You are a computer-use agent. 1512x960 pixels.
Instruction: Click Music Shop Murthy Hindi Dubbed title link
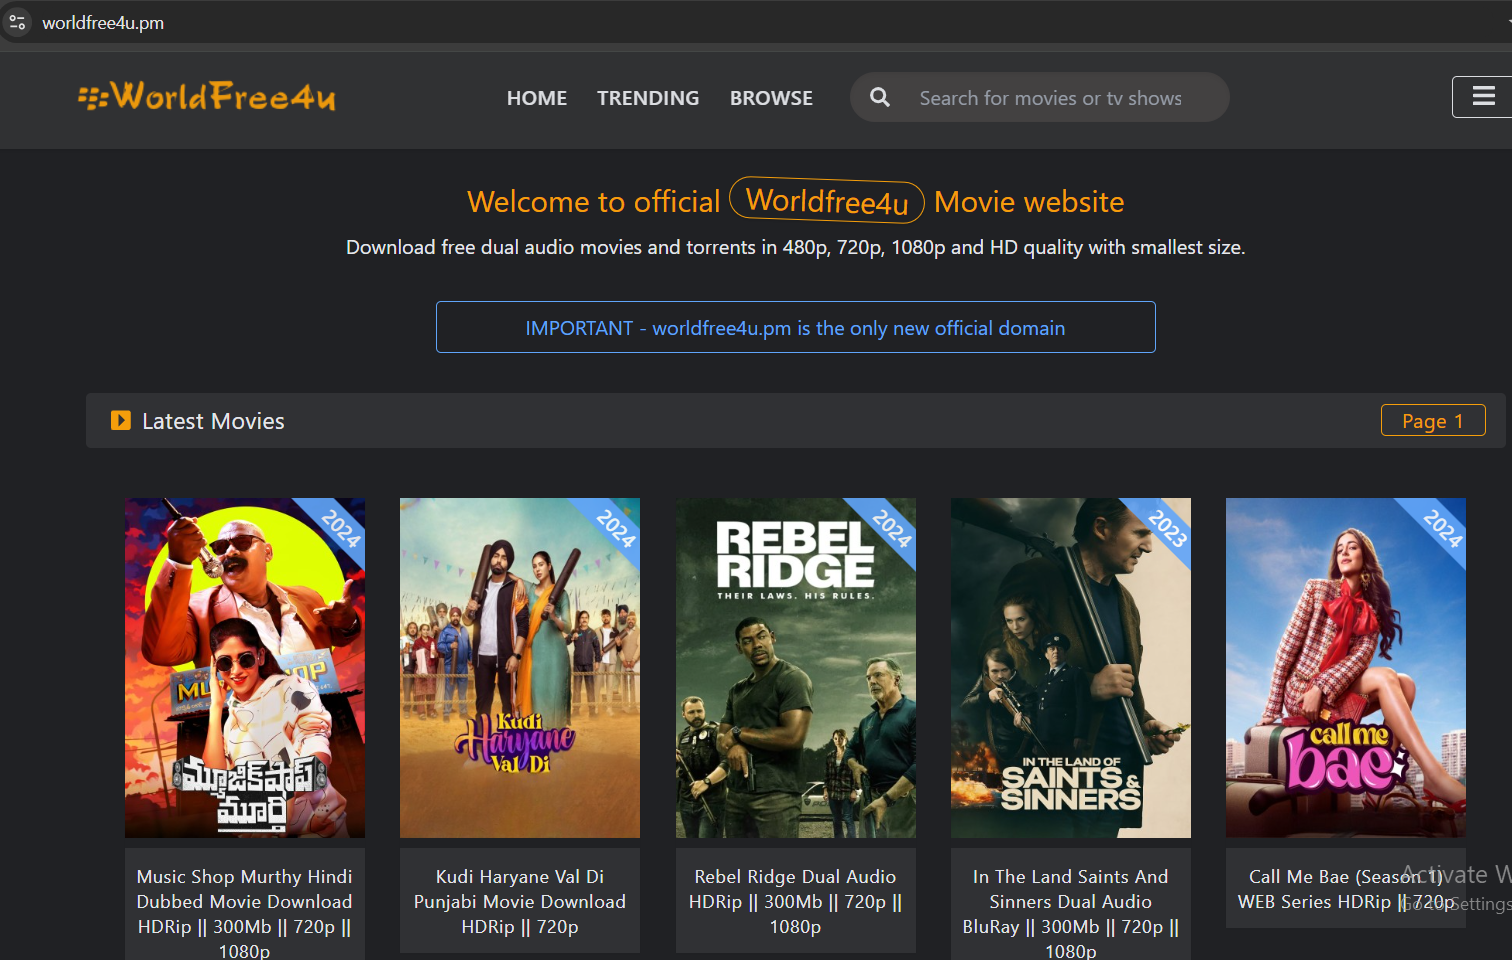tap(245, 913)
